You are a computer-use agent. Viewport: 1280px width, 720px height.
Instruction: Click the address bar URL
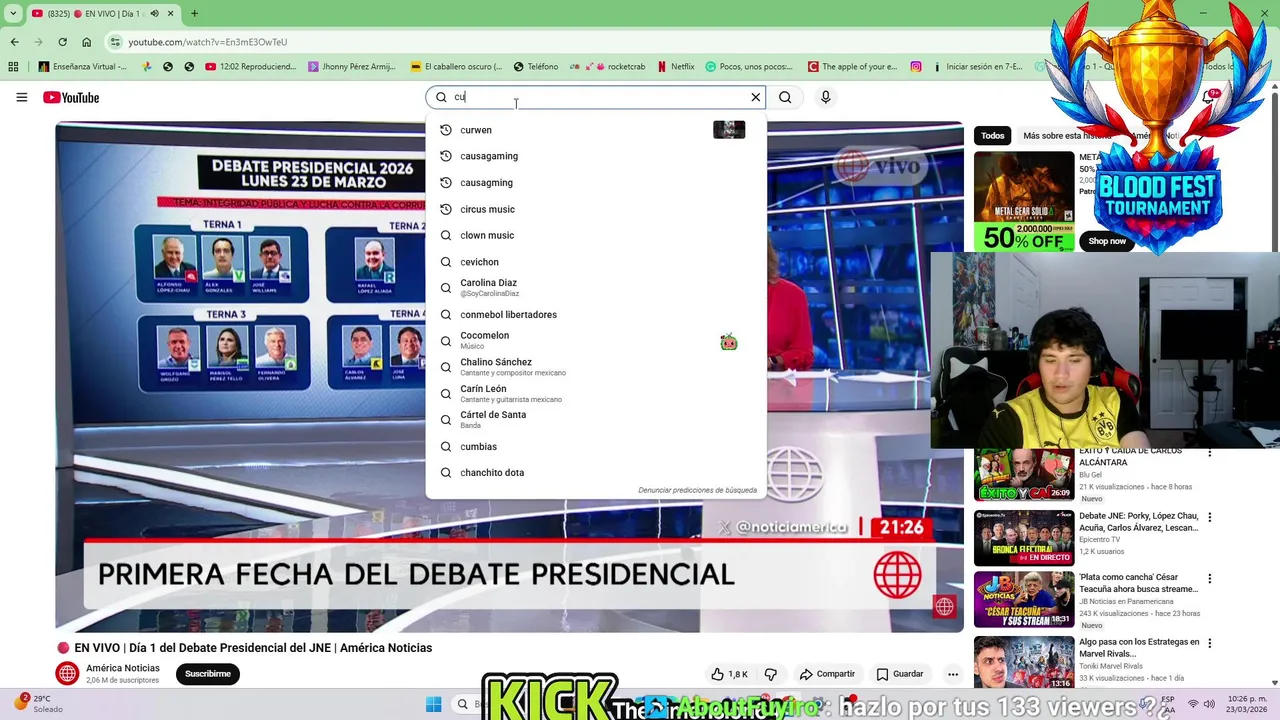[208, 42]
